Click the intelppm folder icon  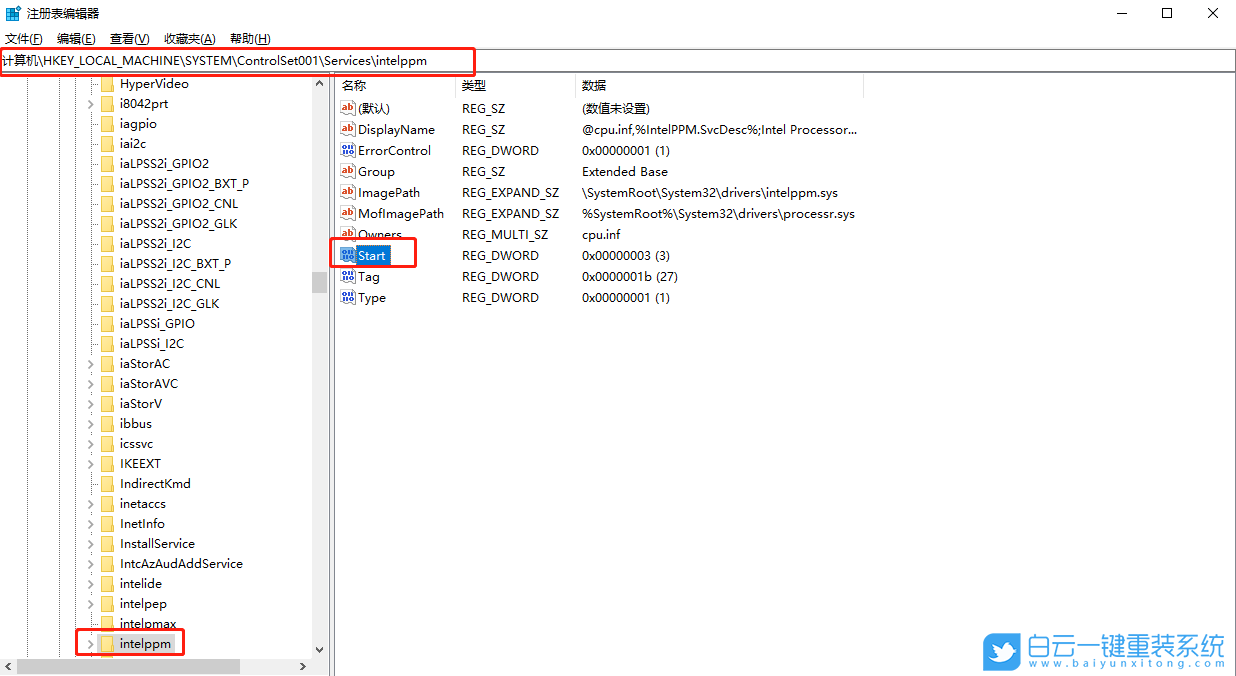(106, 643)
